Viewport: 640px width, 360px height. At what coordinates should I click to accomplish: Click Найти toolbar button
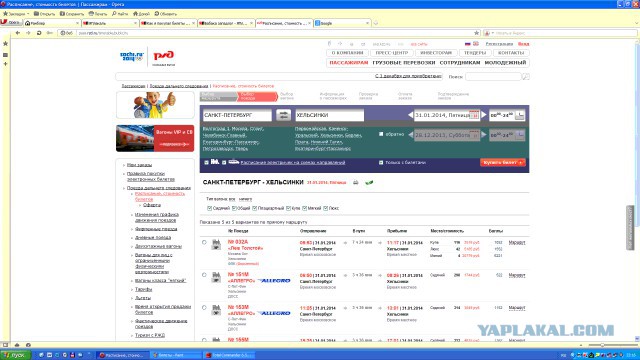(x=120, y=13)
